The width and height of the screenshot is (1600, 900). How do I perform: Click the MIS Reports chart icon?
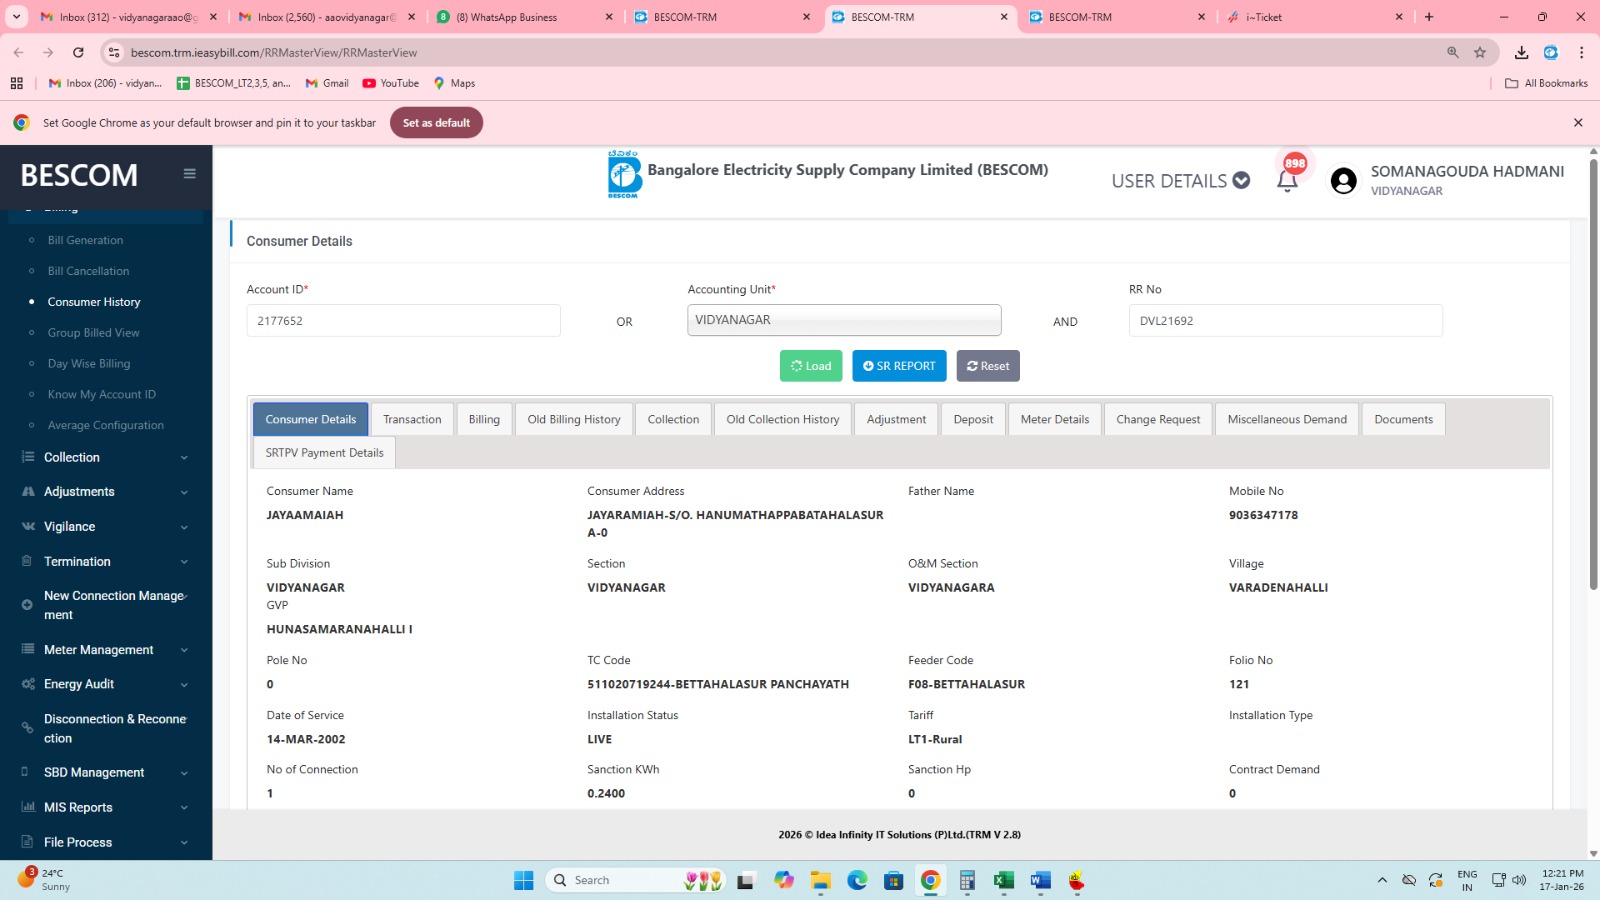pos(28,807)
